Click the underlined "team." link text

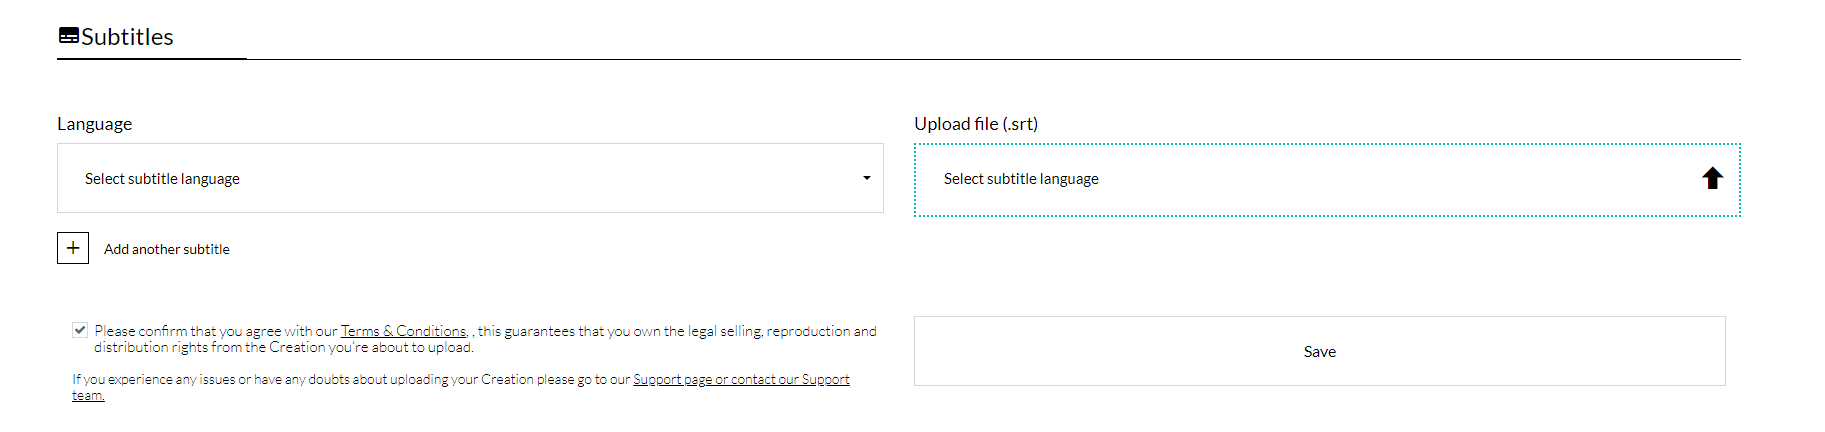pyautogui.click(x=88, y=395)
